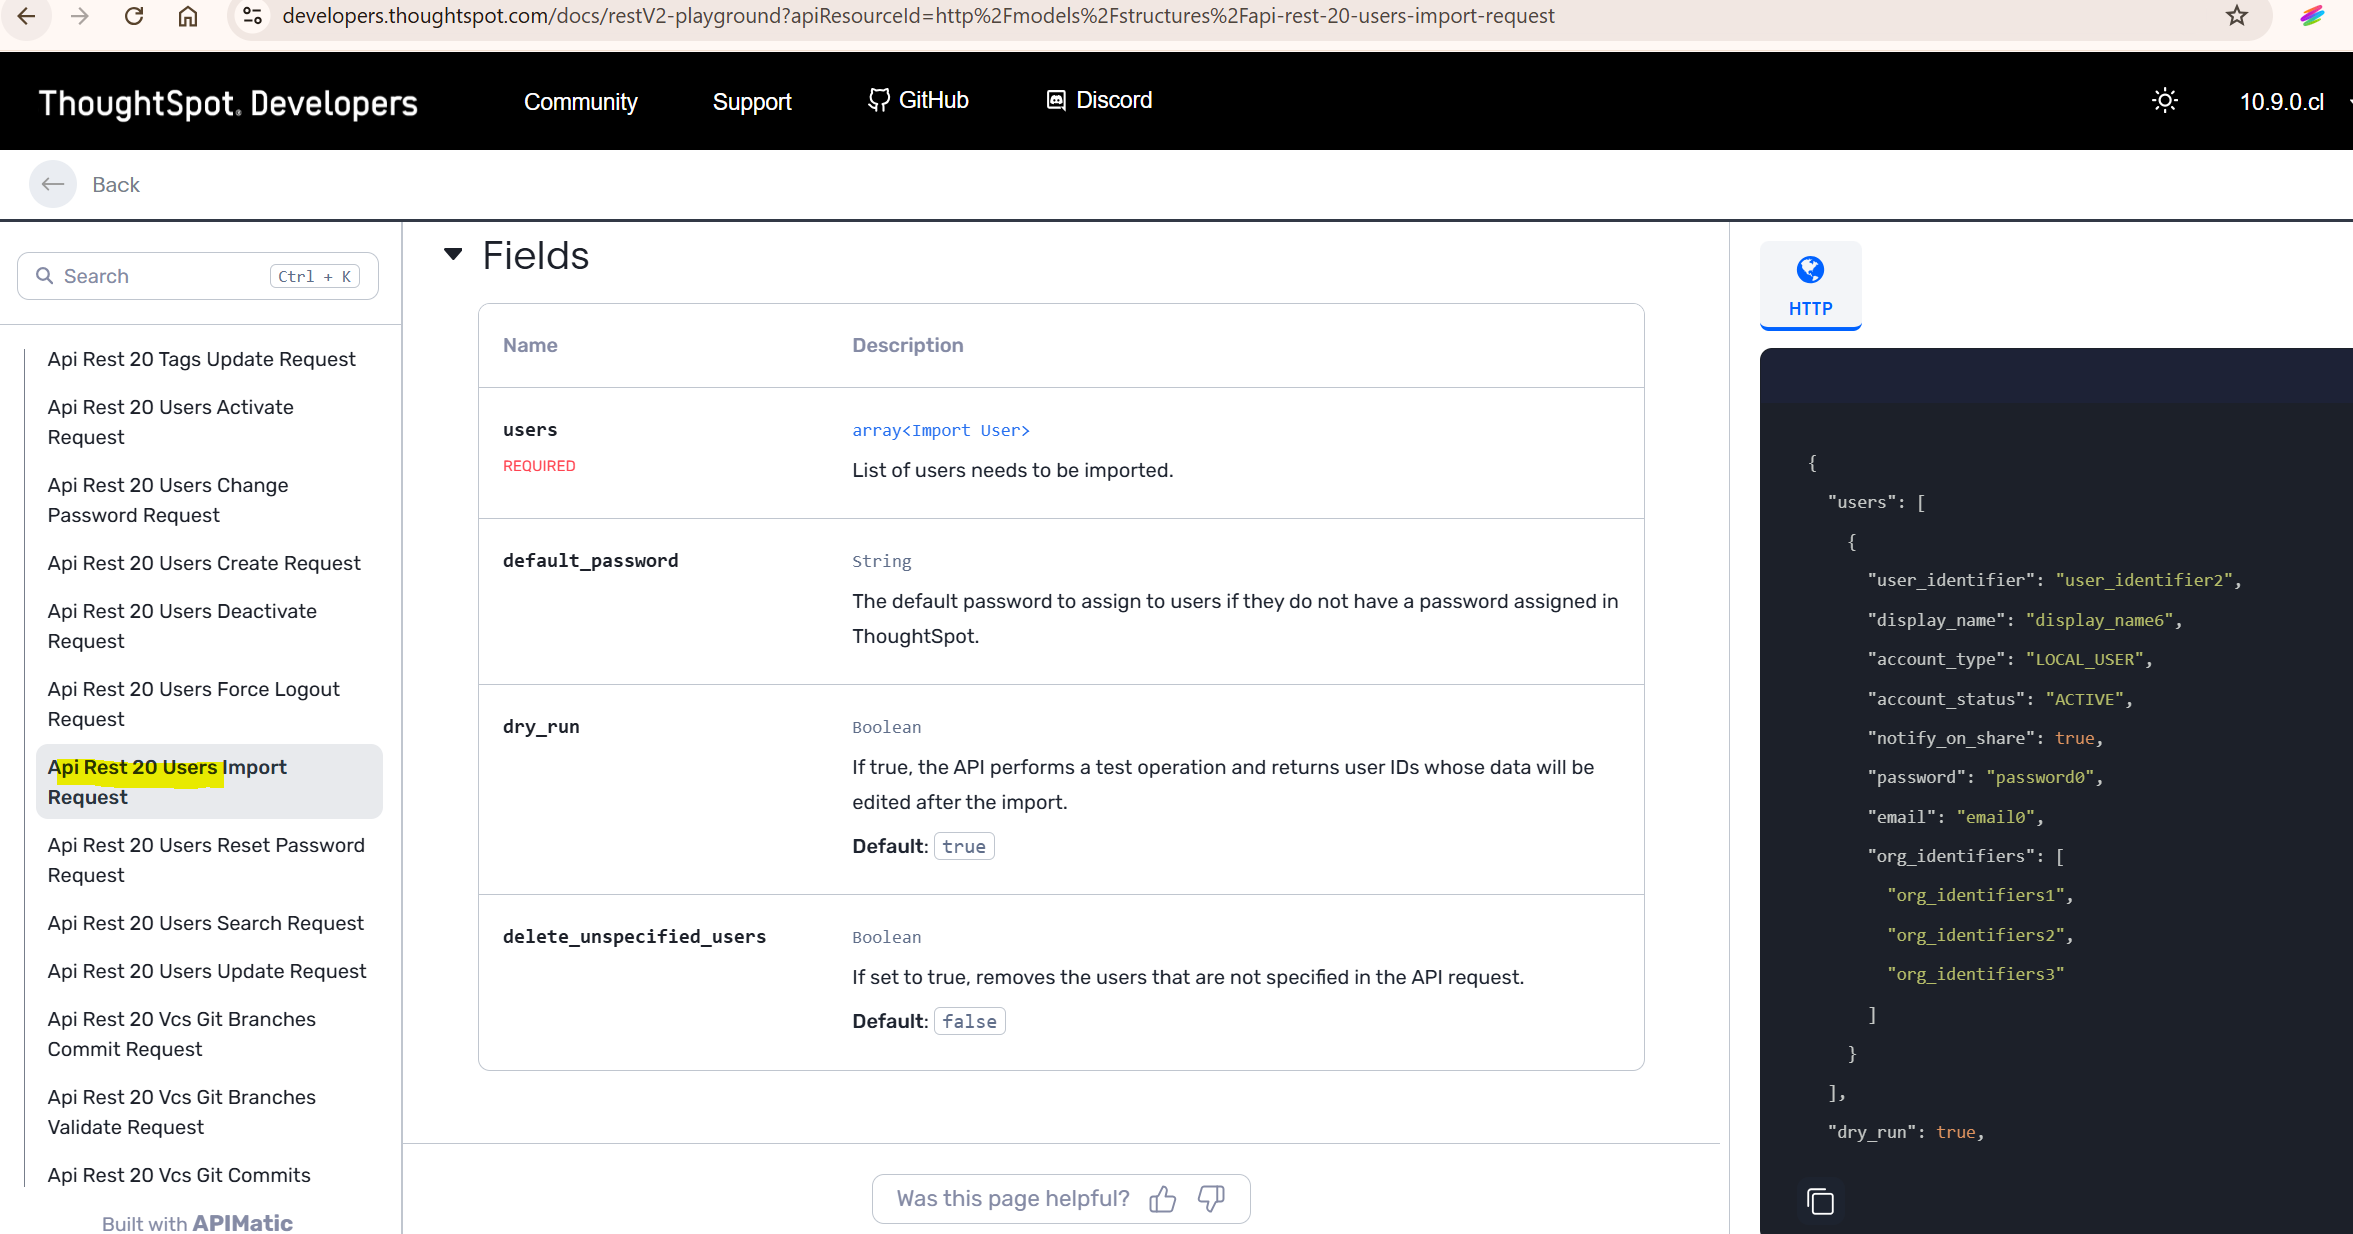
Task: Open Api Rest 20 Users Force Logout Request
Action: point(194,704)
